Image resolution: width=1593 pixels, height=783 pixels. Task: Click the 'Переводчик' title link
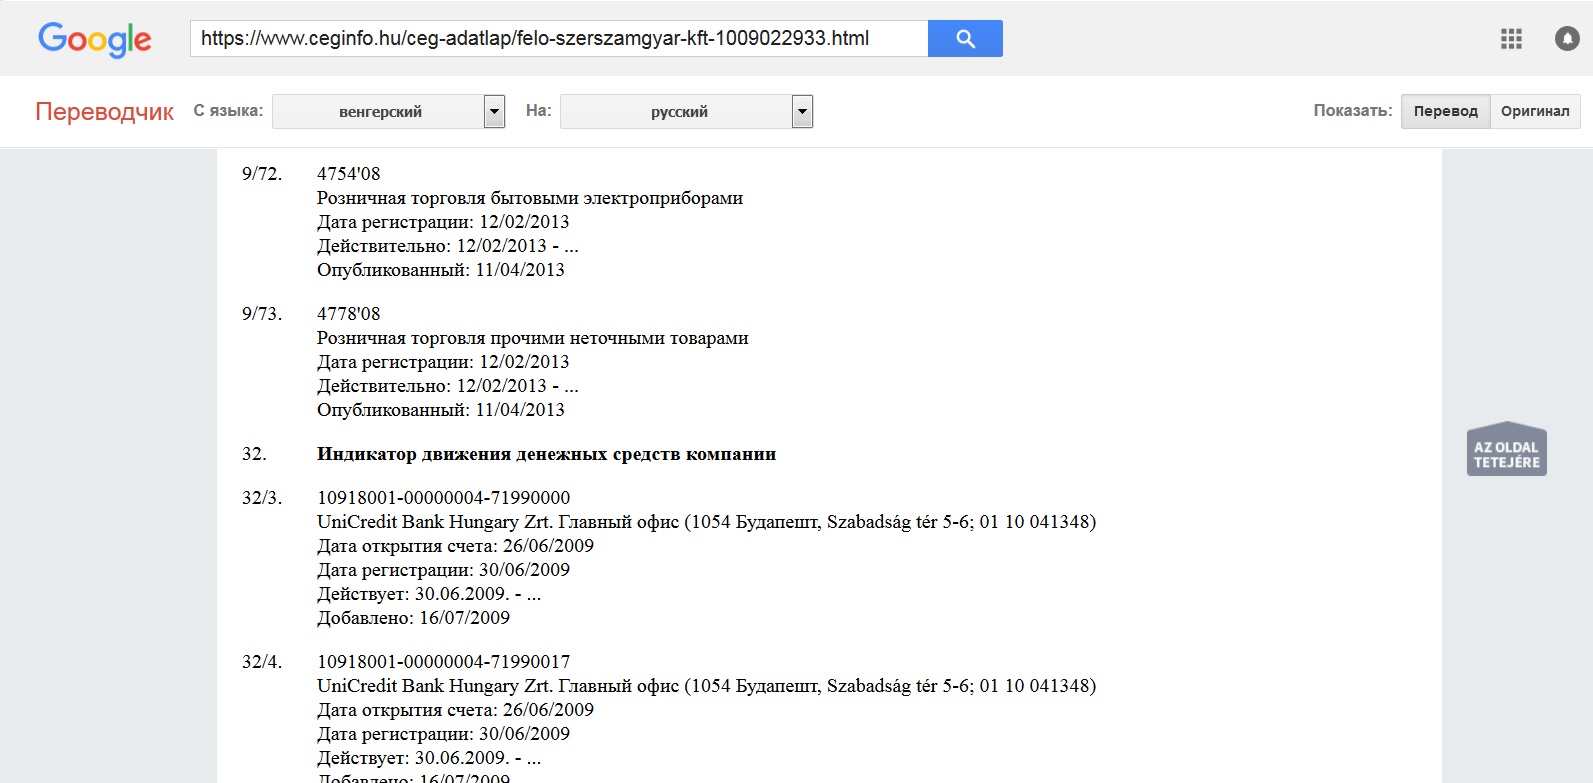click(x=104, y=111)
